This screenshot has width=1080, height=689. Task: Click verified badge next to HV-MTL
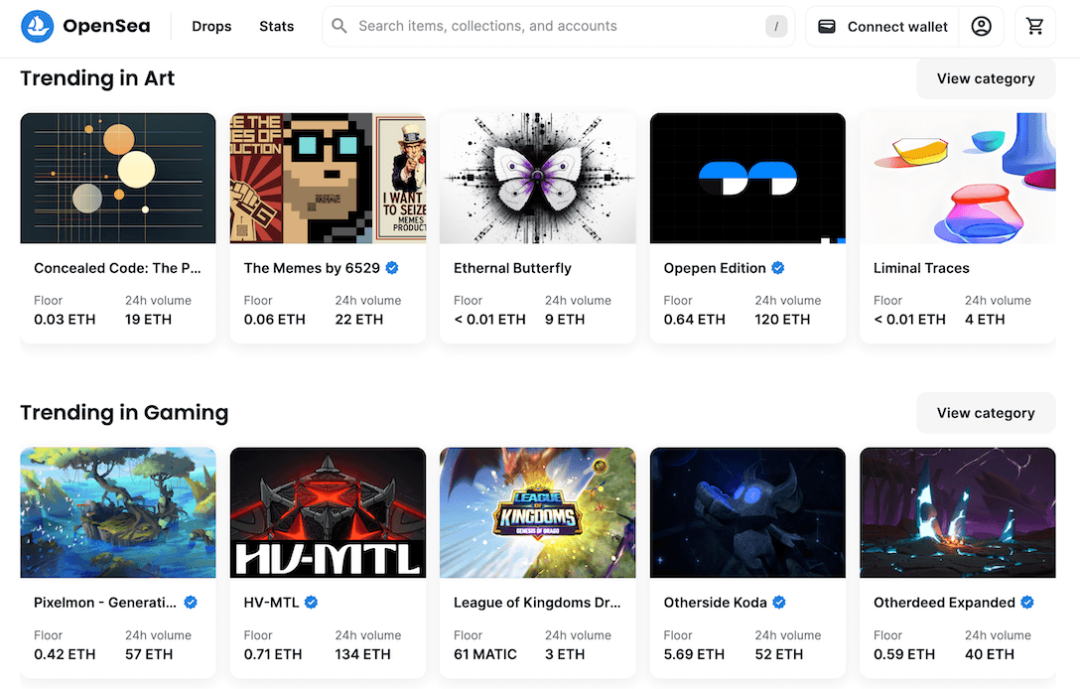311,602
